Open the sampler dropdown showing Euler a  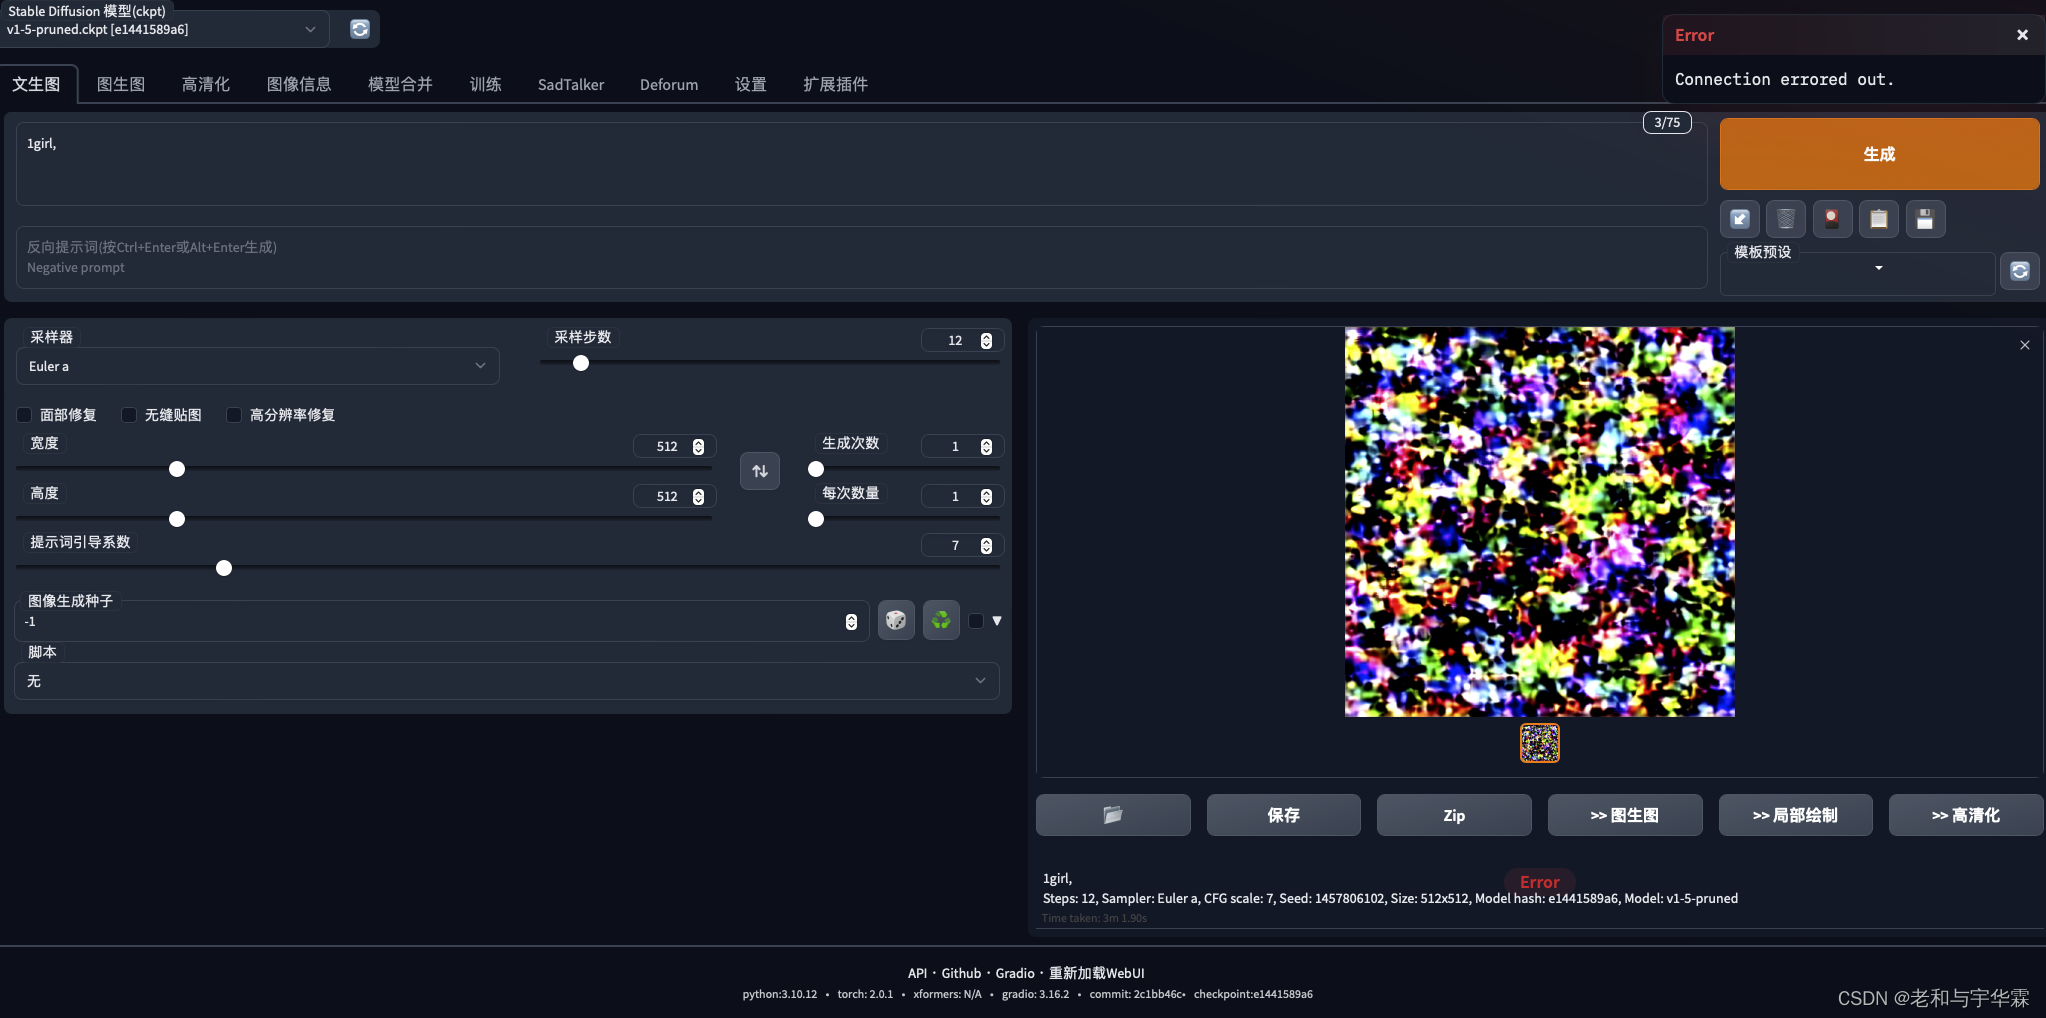[257, 366]
